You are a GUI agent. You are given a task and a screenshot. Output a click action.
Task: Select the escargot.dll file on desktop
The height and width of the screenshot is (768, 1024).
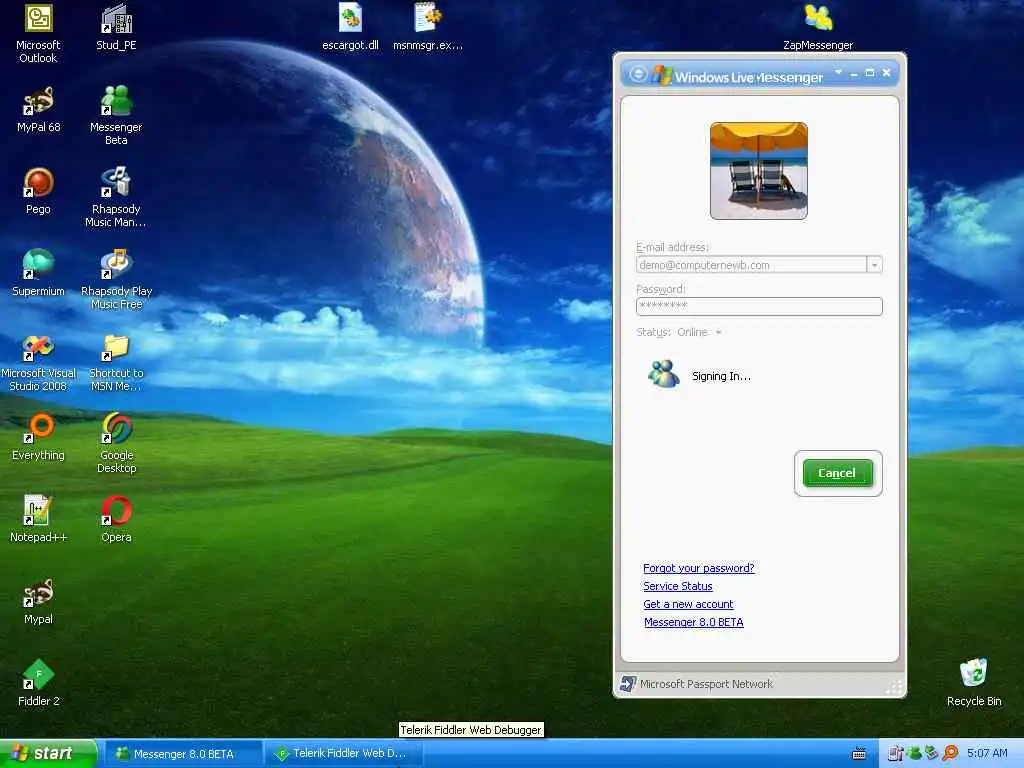click(350, 27)
